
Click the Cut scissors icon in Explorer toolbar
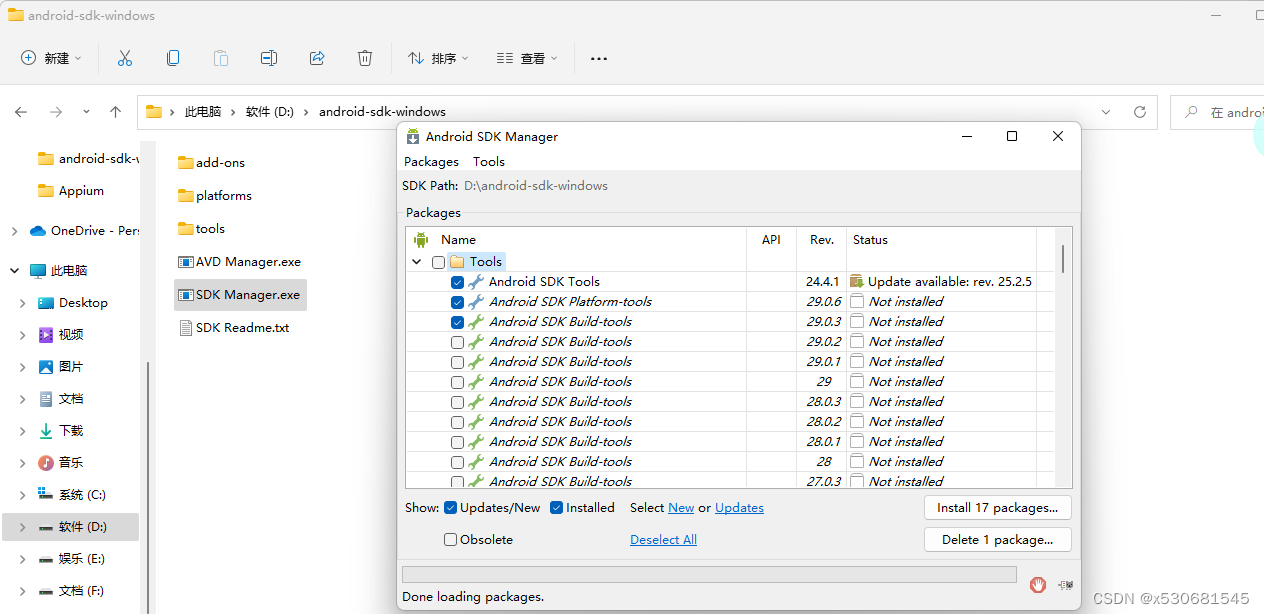pos(125,58)
